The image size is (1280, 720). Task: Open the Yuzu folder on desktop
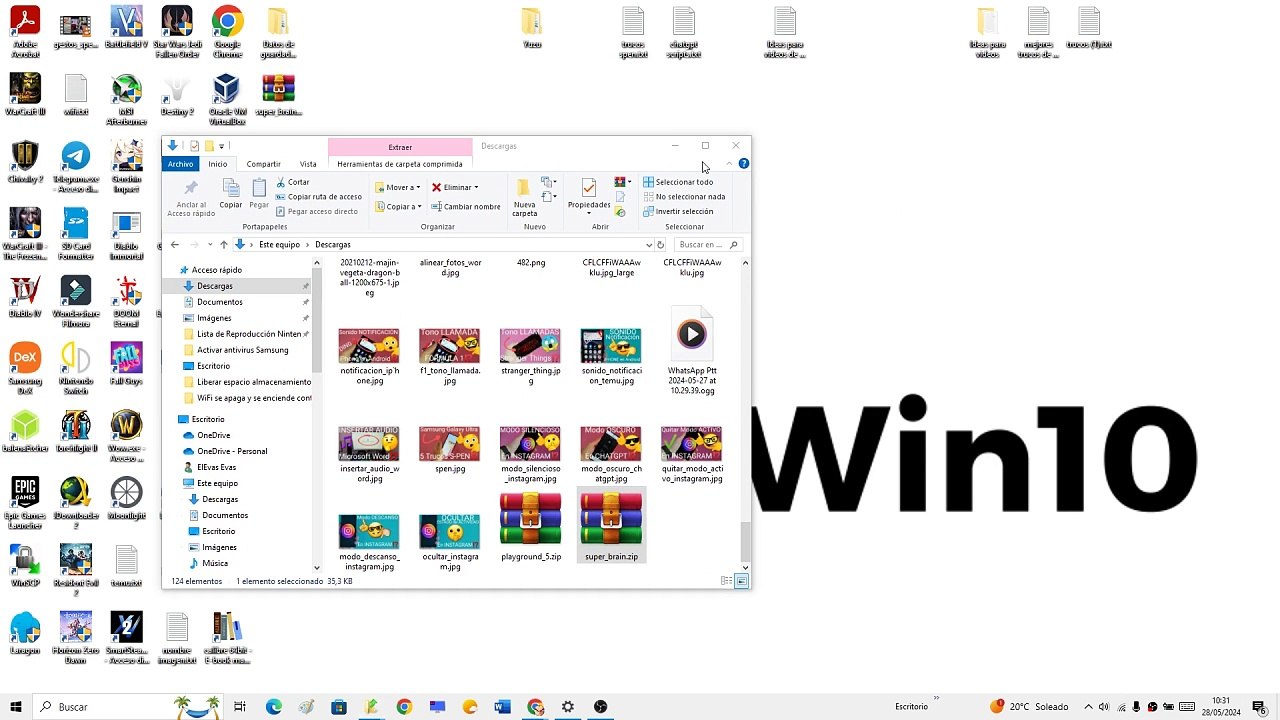click(x=532, y=28)
